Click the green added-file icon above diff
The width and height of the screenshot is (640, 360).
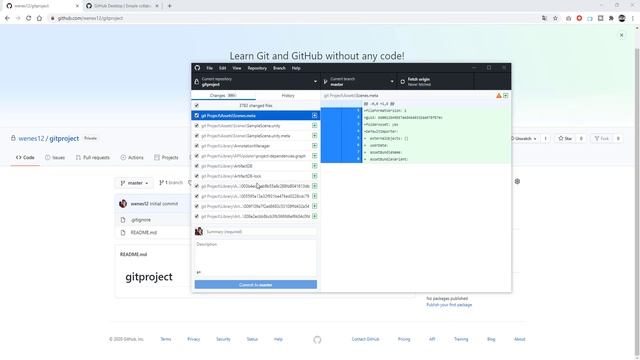coord(506,96)
